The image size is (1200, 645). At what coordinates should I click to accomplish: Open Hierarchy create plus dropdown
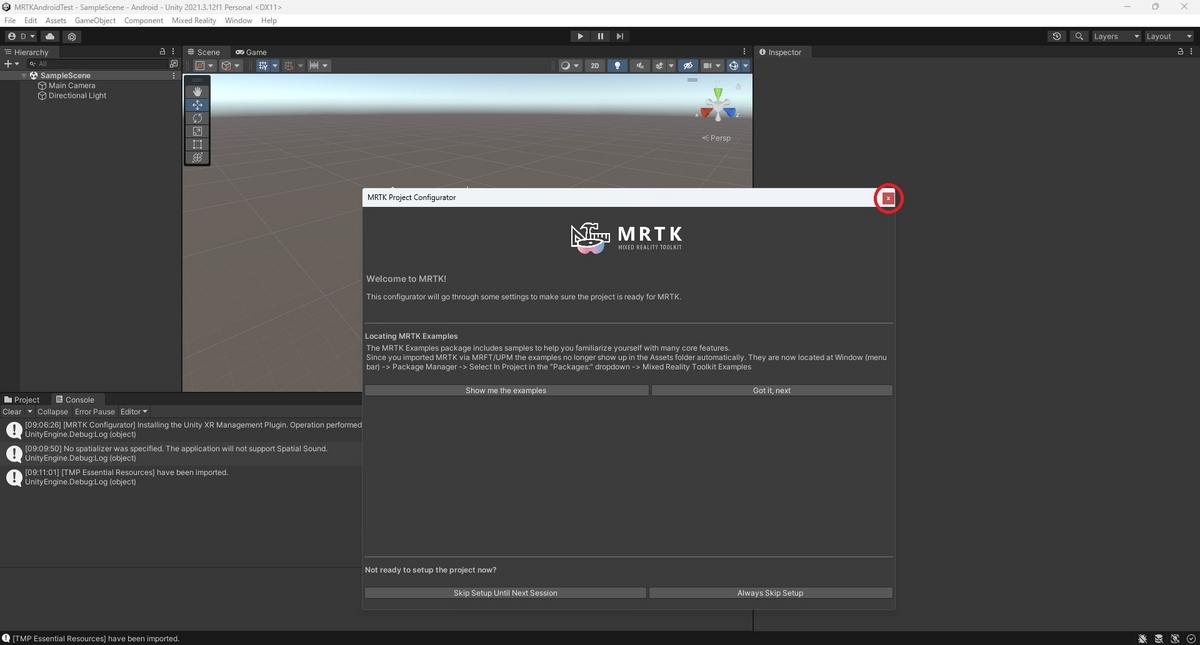tap(11, 63)
